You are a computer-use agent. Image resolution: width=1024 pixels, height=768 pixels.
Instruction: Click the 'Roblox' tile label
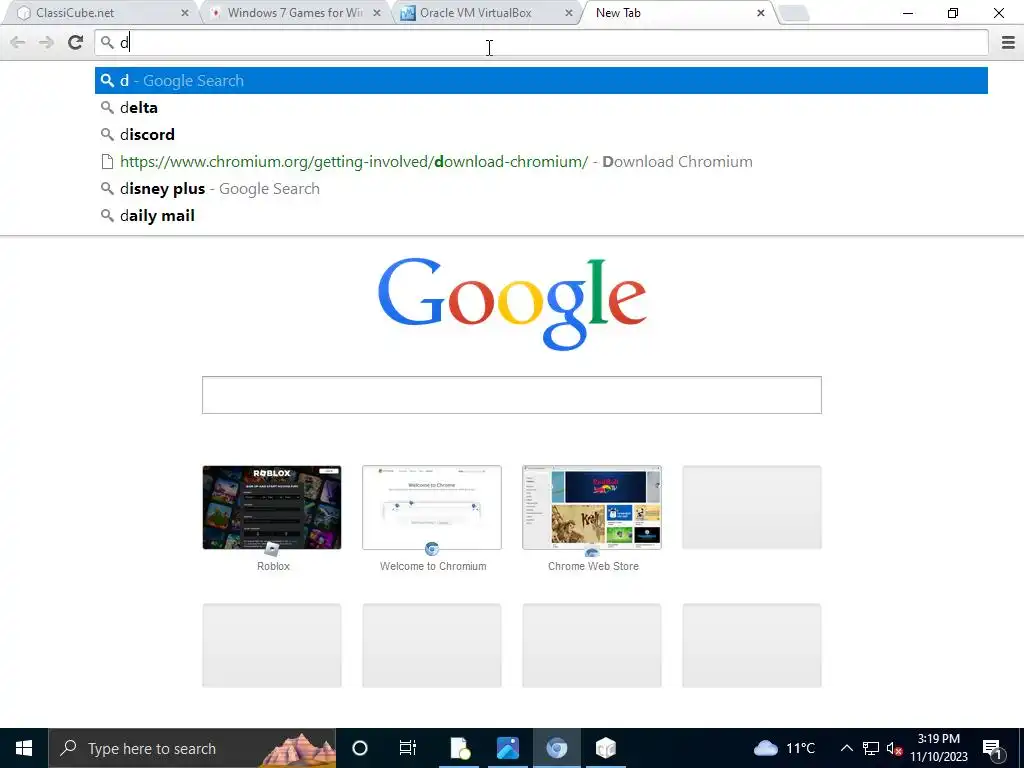[273, 566]
